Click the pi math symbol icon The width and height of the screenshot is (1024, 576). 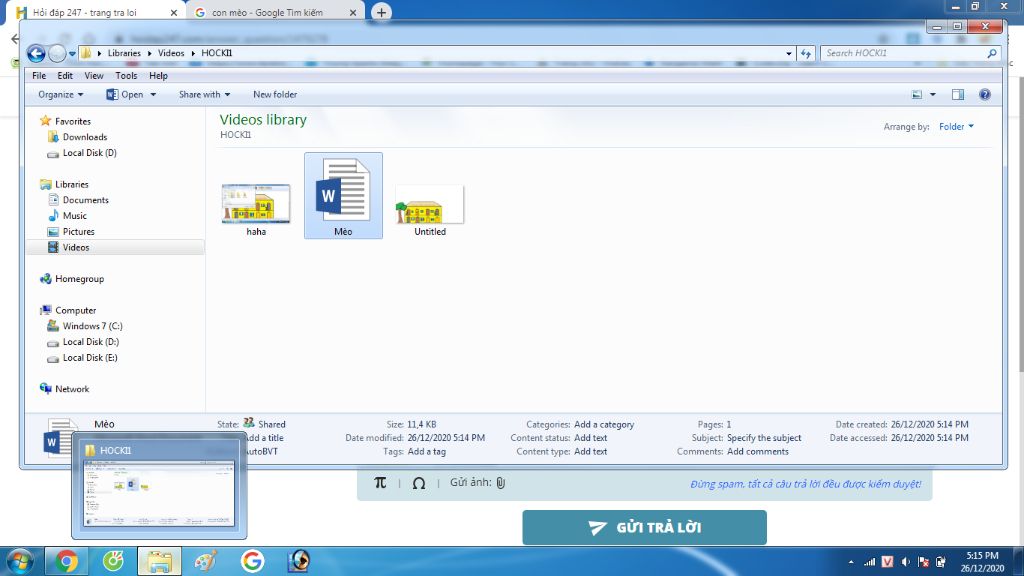380,483
